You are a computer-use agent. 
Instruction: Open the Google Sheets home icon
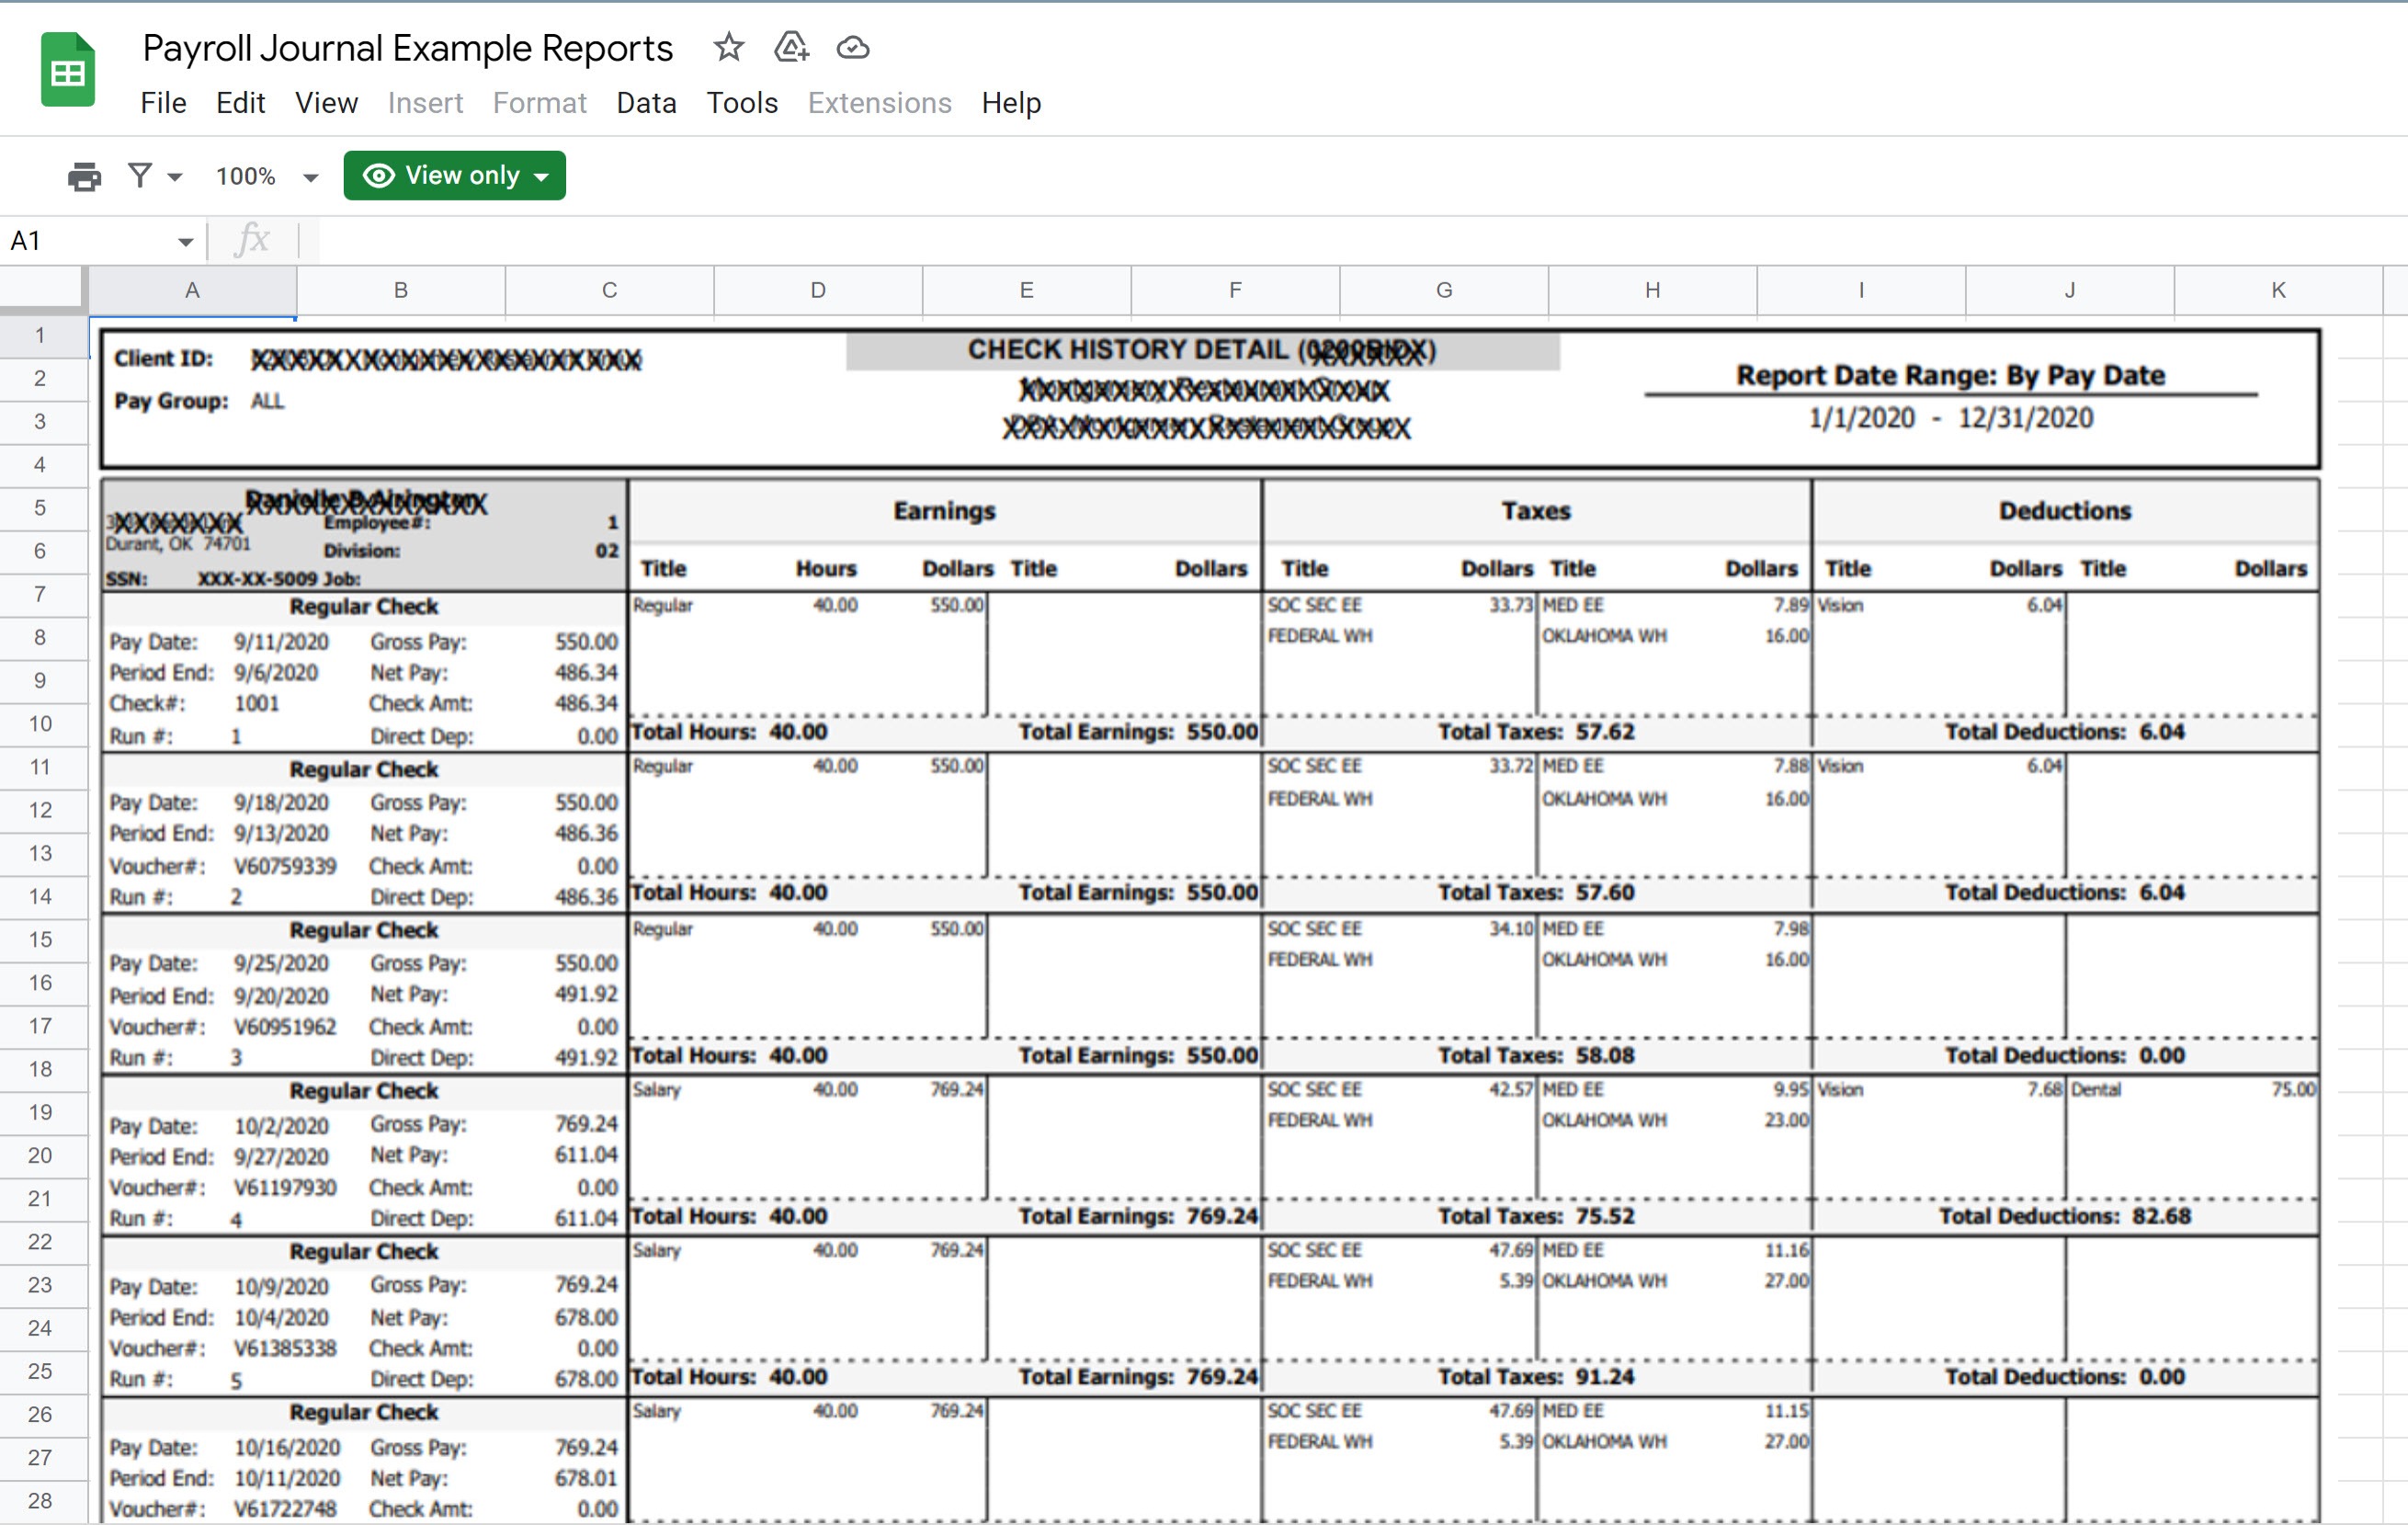(68, 70)
